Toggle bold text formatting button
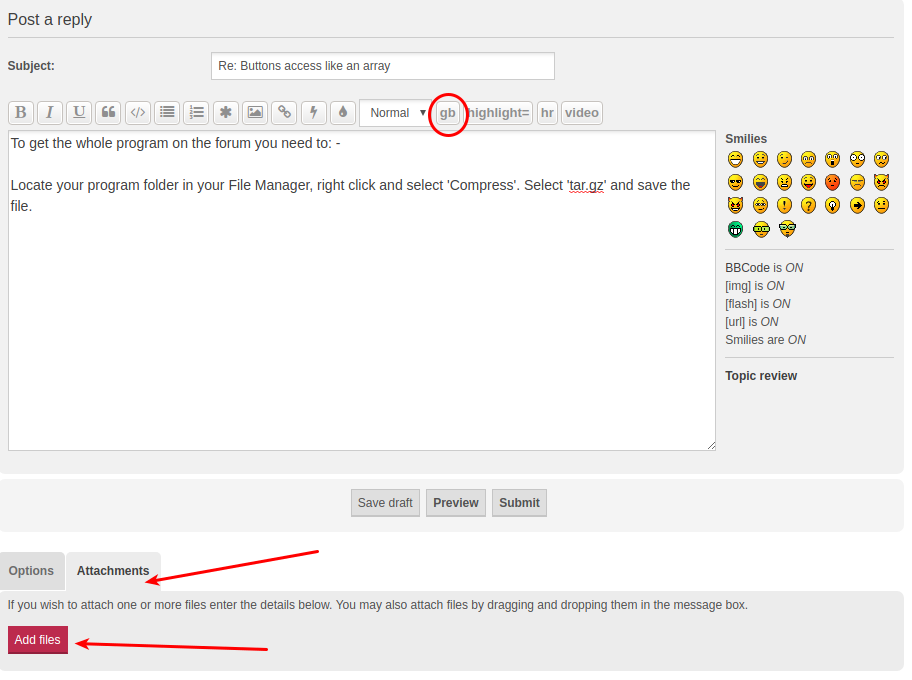912x680 pixels. pos(21,112)
